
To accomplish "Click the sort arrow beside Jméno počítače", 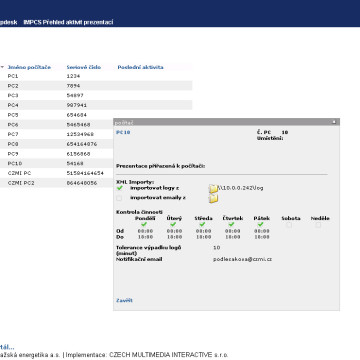I will click(2, 67).
